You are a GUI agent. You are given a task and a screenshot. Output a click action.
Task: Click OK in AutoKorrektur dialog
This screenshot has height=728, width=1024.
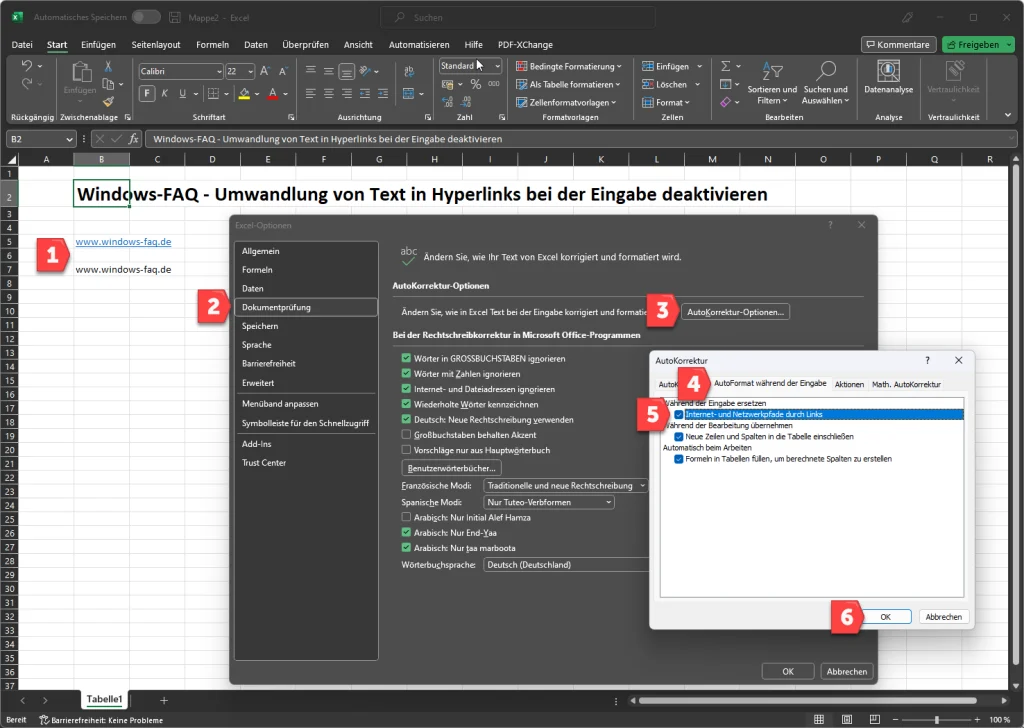(886, 617)
